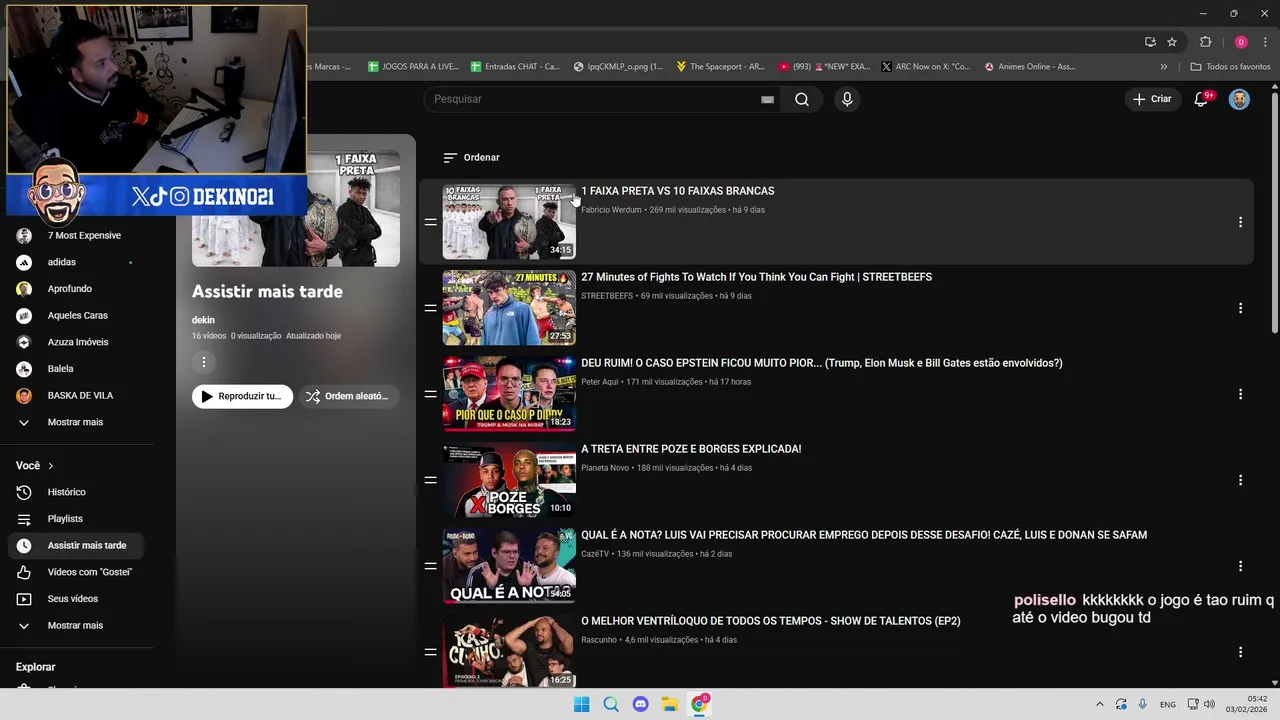Click the Criar button
Image resolution: width=1280 pixels, height=720 pixels.
[1152, 99]
